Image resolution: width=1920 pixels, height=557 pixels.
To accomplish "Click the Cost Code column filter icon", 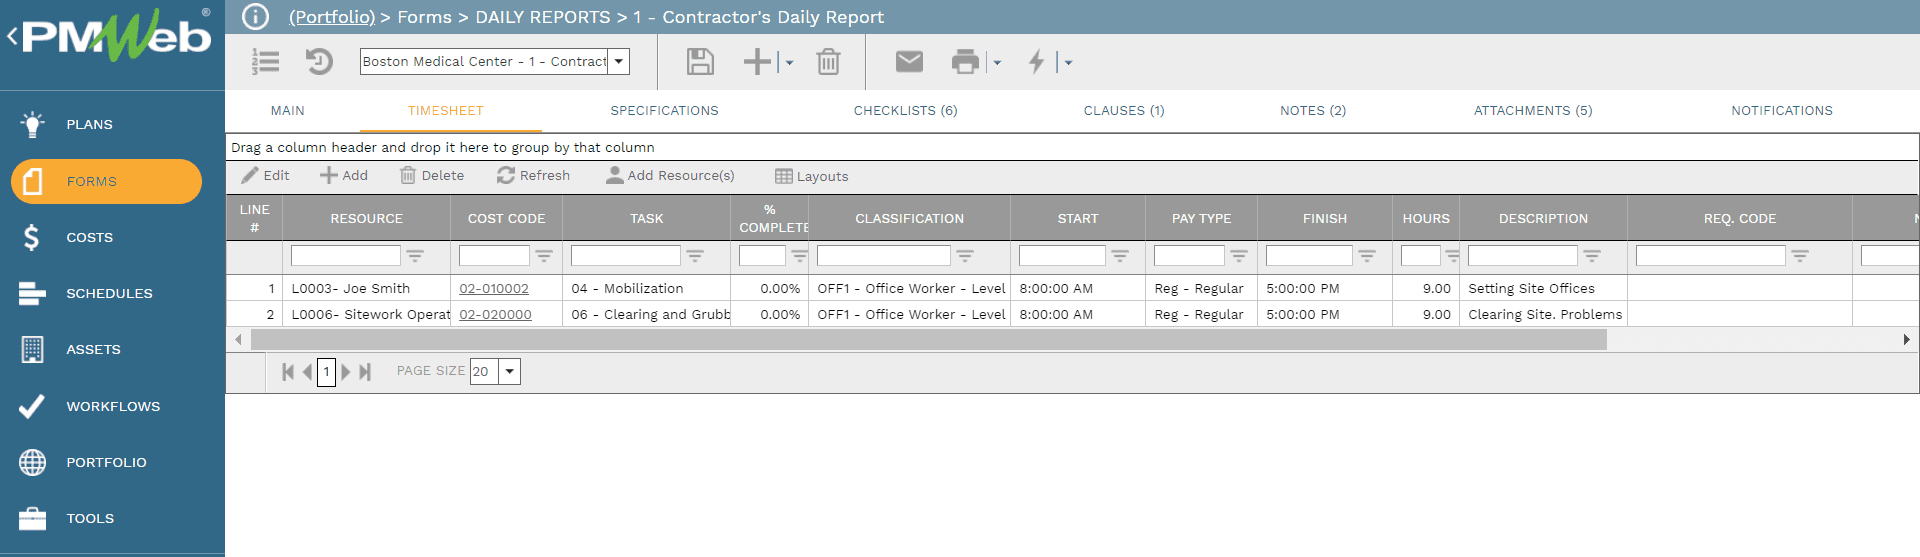I will click(544, 256).
